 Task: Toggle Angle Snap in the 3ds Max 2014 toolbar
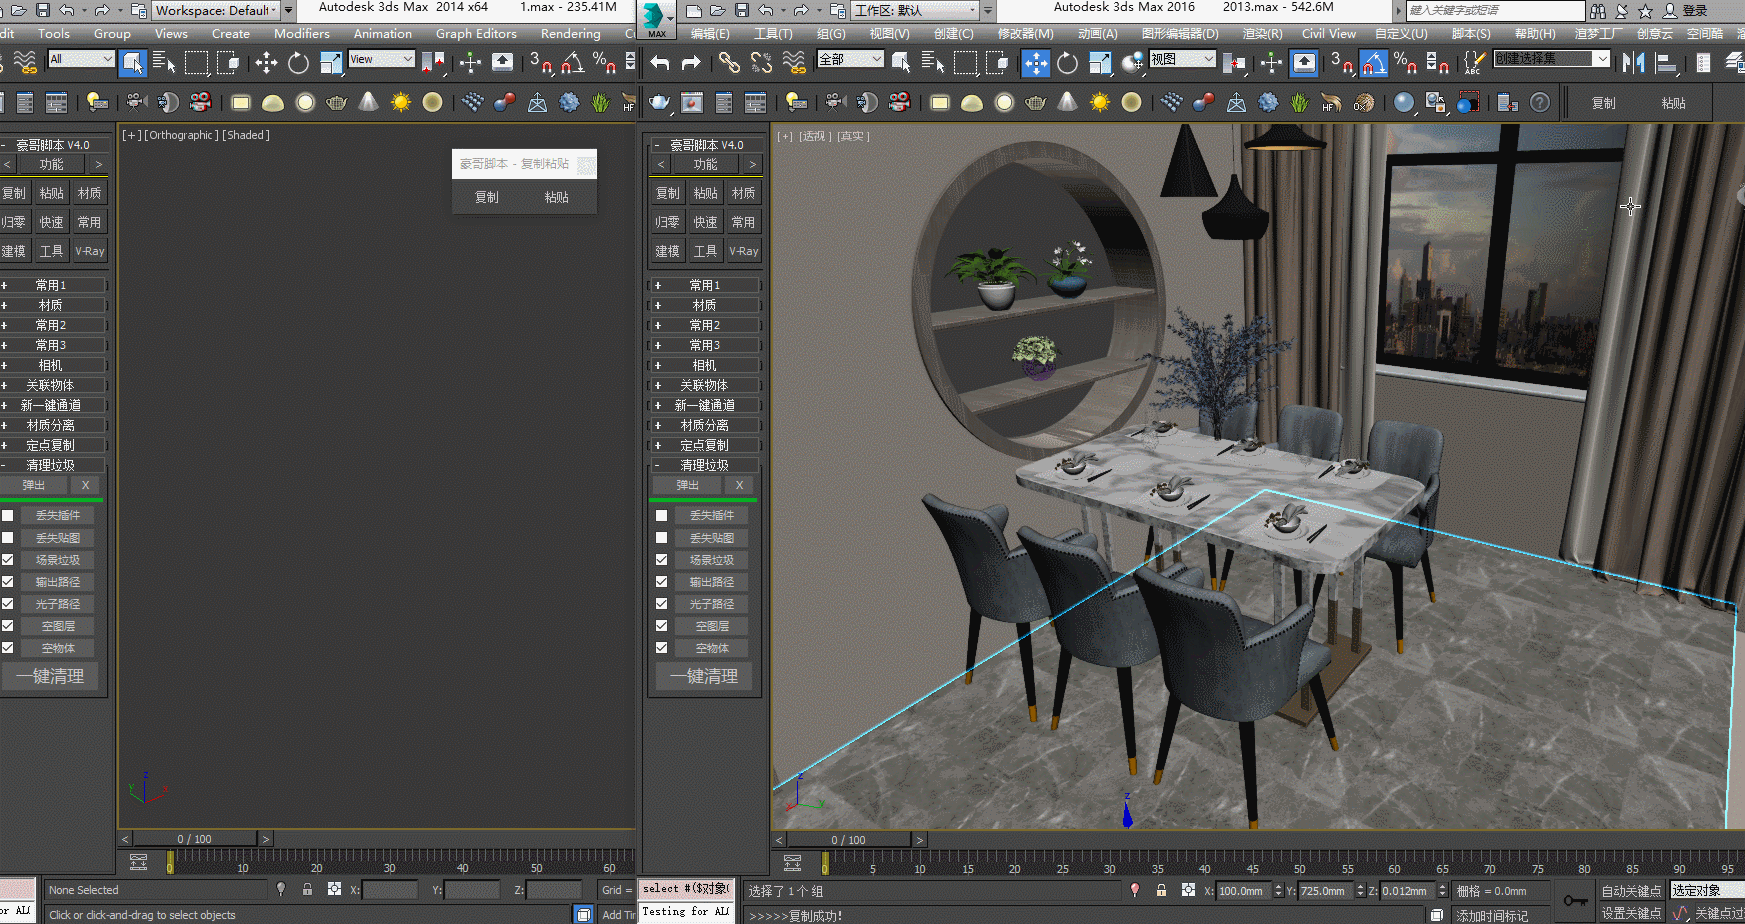572,63
